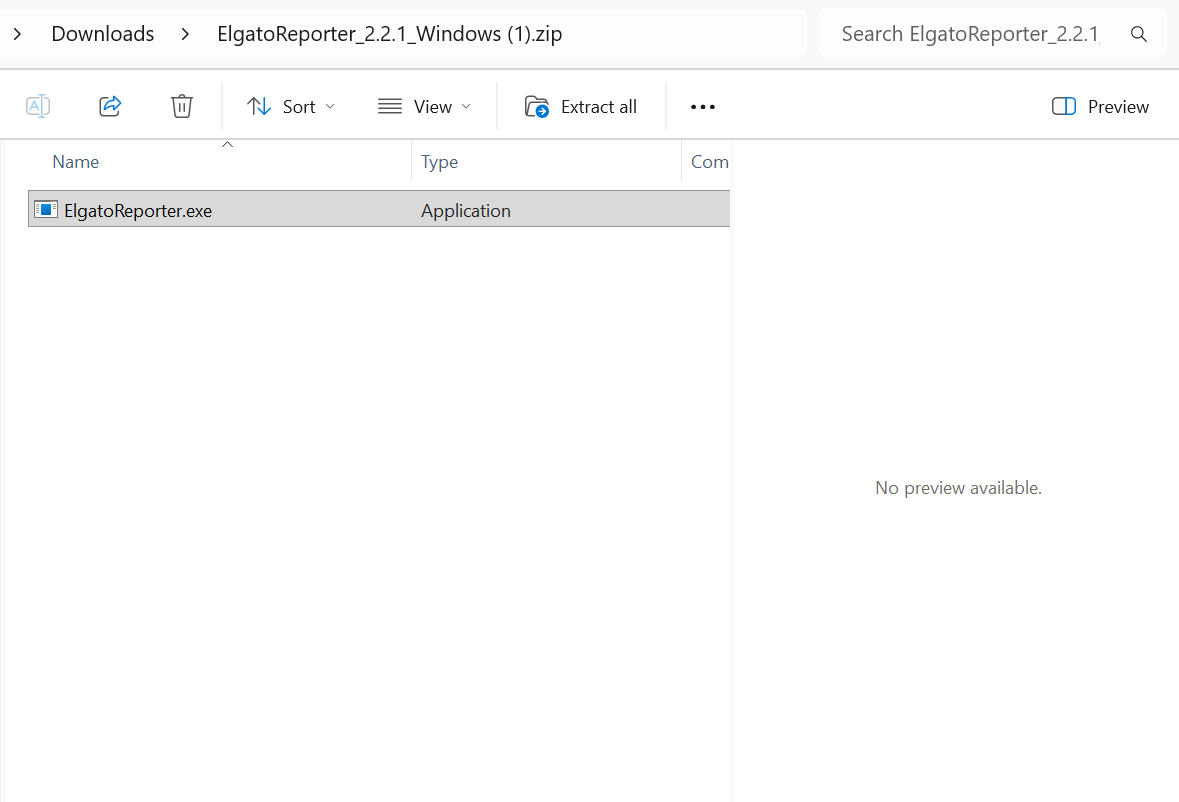1179x802 pixels.
Task: Select the ElgatoReporter zip breadcrumb item
Action: [388, 33]
